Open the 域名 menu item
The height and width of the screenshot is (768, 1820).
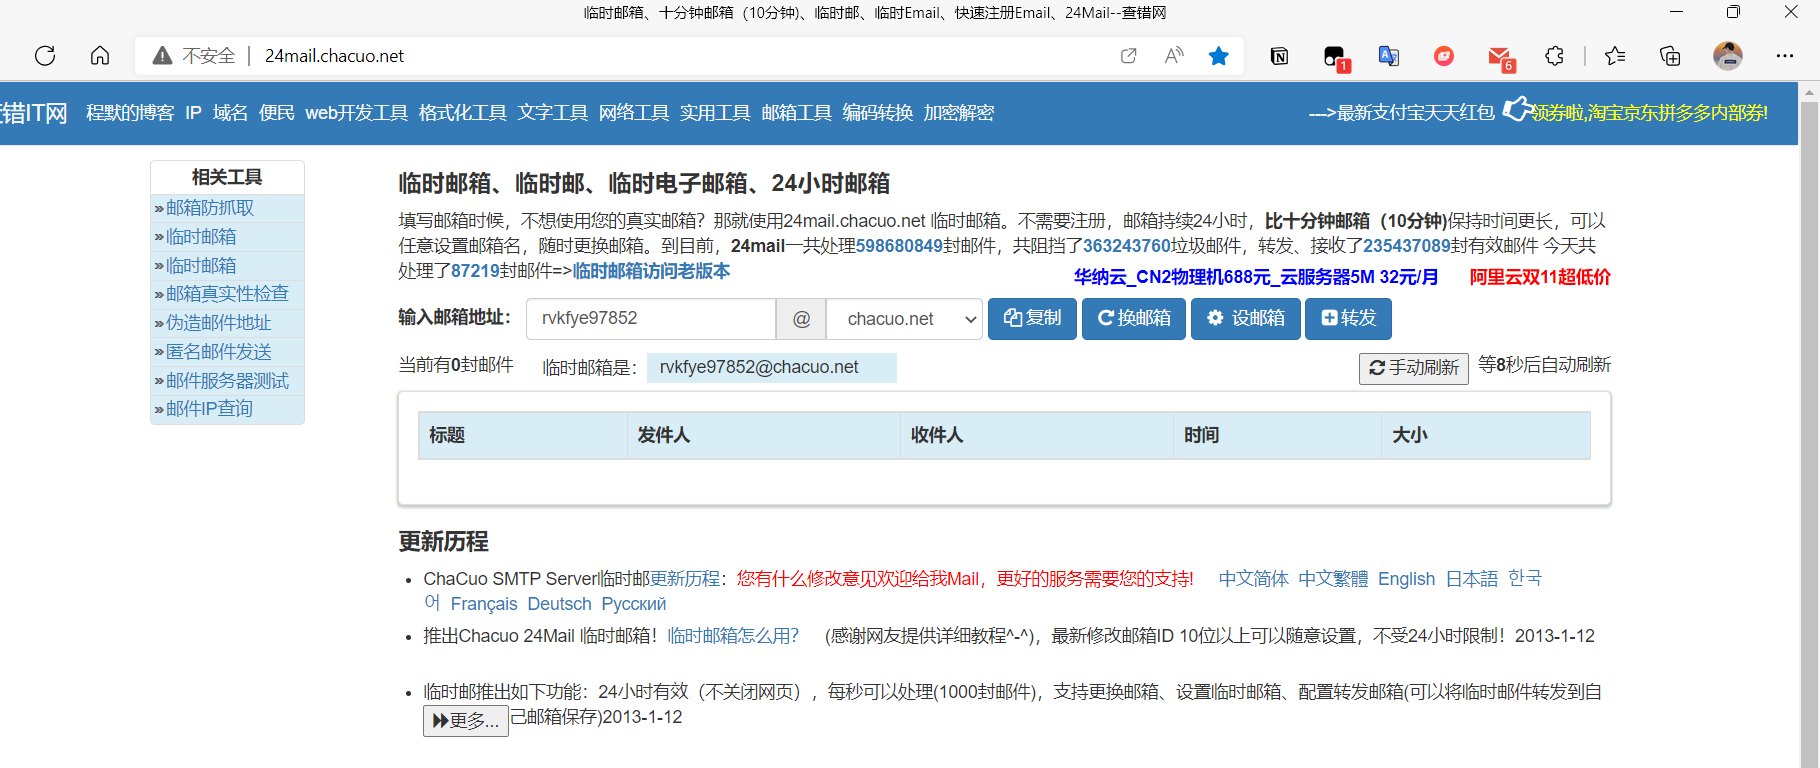[x=230, y=113]
